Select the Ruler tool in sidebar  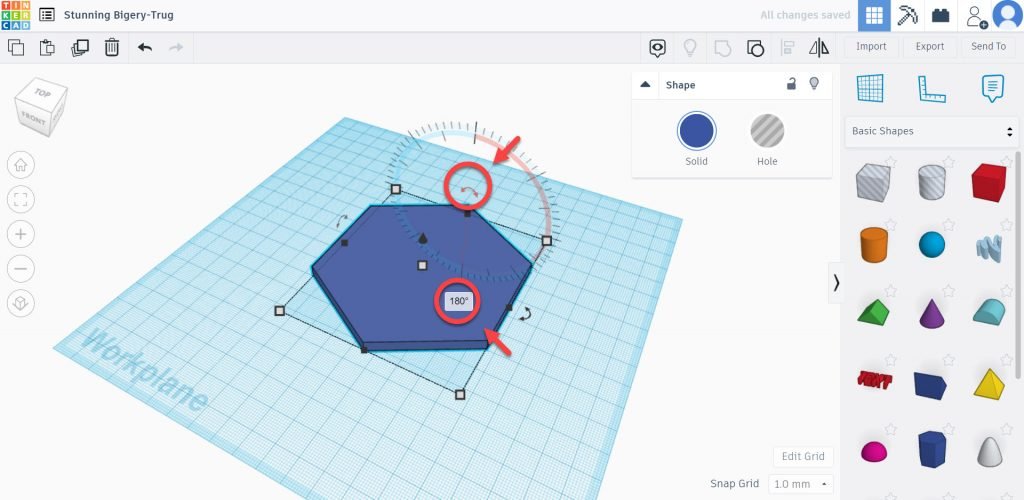tap(931, 89)
